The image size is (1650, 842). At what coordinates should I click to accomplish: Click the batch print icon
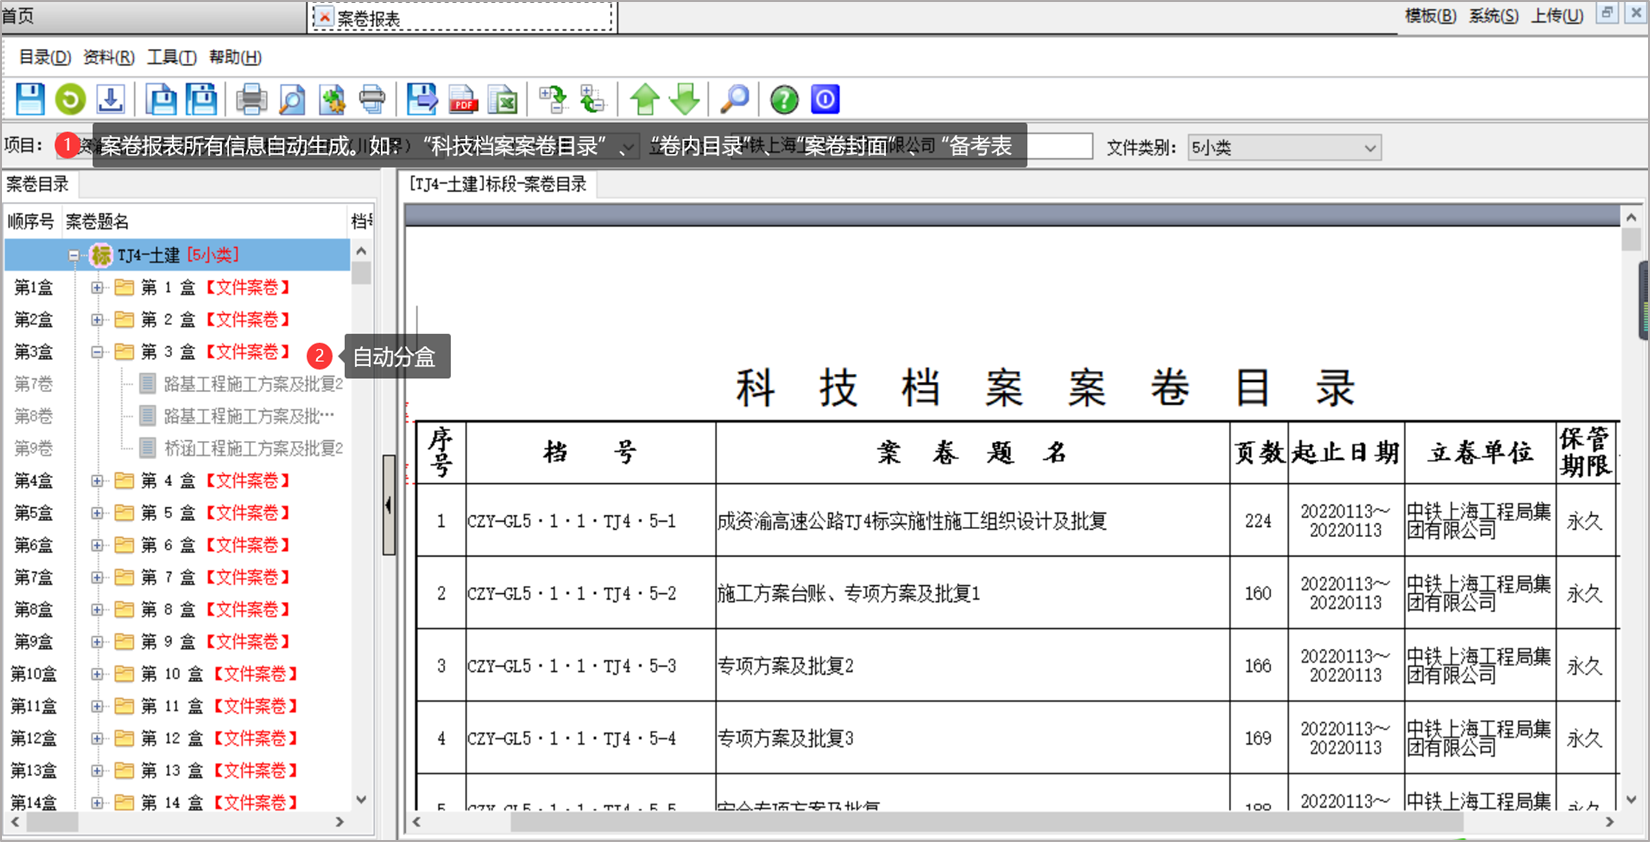coord(372,99)
